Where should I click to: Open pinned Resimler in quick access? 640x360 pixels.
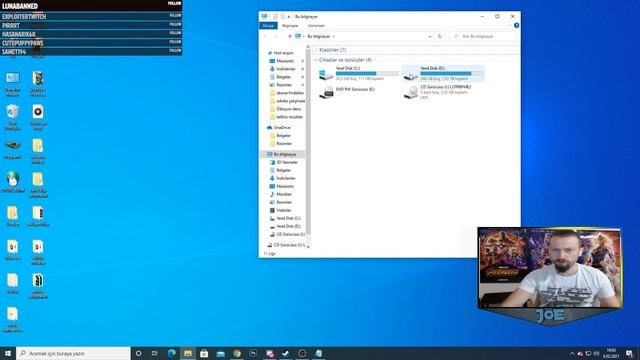tap(284, 85)
